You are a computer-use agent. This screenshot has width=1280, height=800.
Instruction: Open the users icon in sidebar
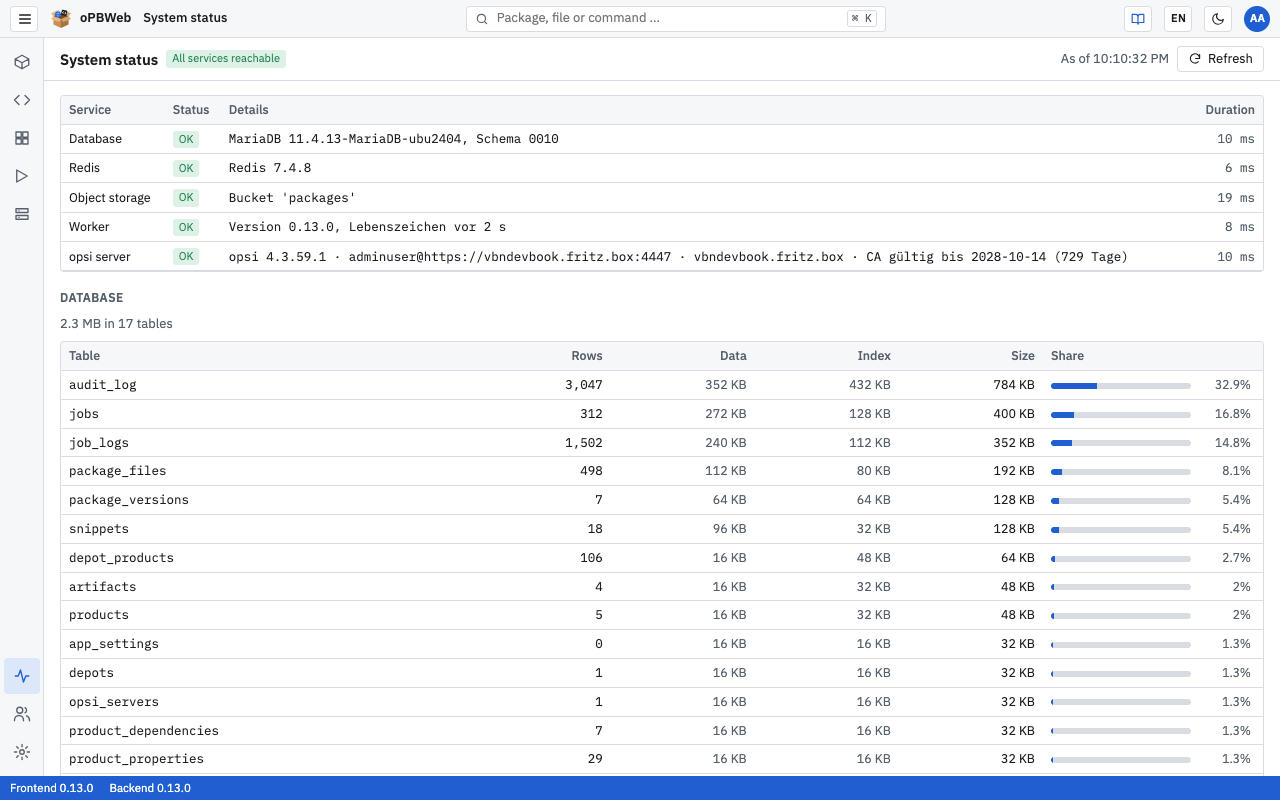coord(22,714)
